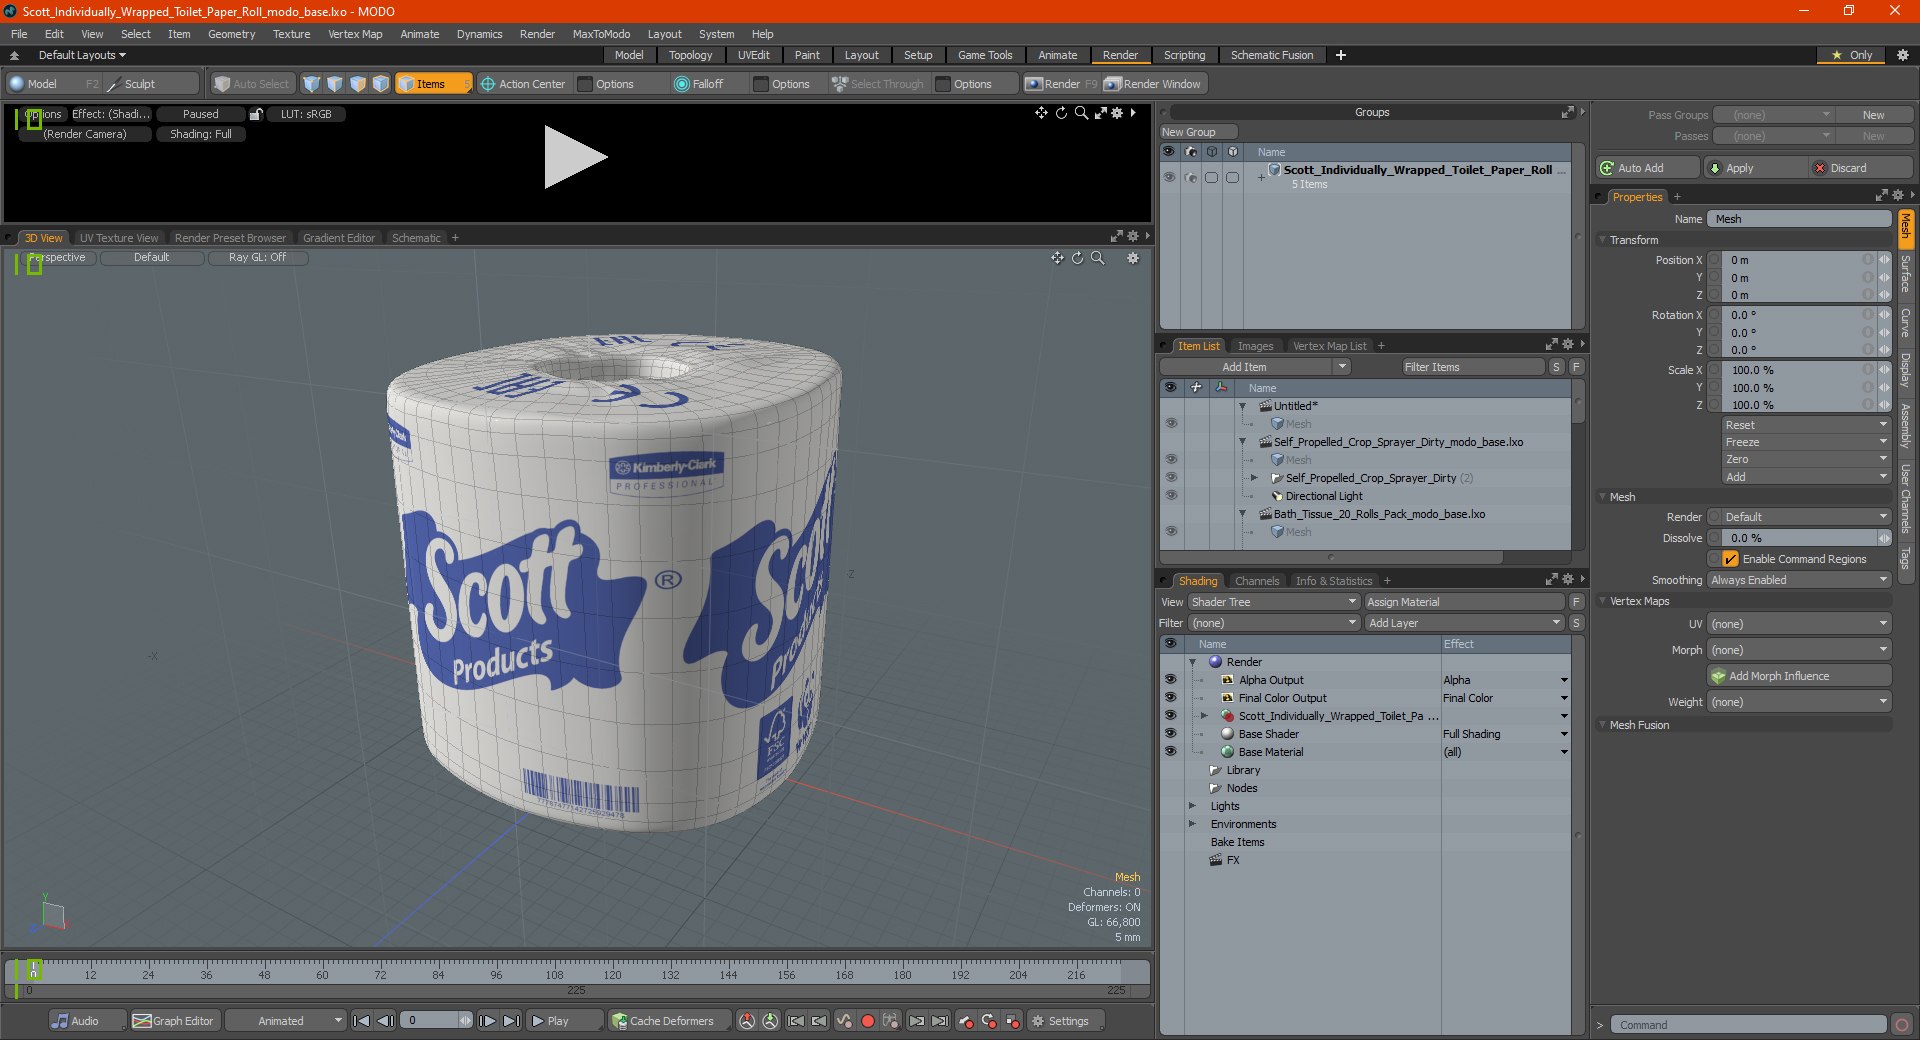Select the Materials selection mode icon
The width and height of the screenshot is (1920, 1040).
point(381,84)
